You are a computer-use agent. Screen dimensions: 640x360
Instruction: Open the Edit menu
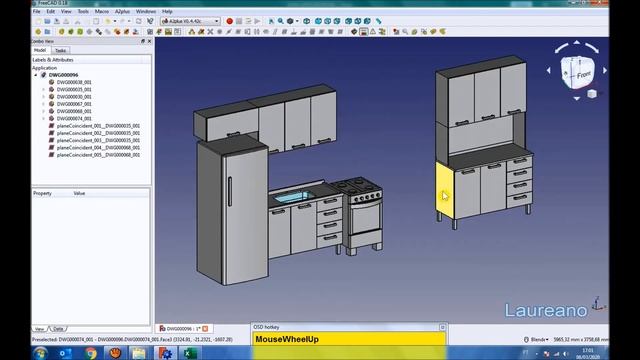pos(51,11)
